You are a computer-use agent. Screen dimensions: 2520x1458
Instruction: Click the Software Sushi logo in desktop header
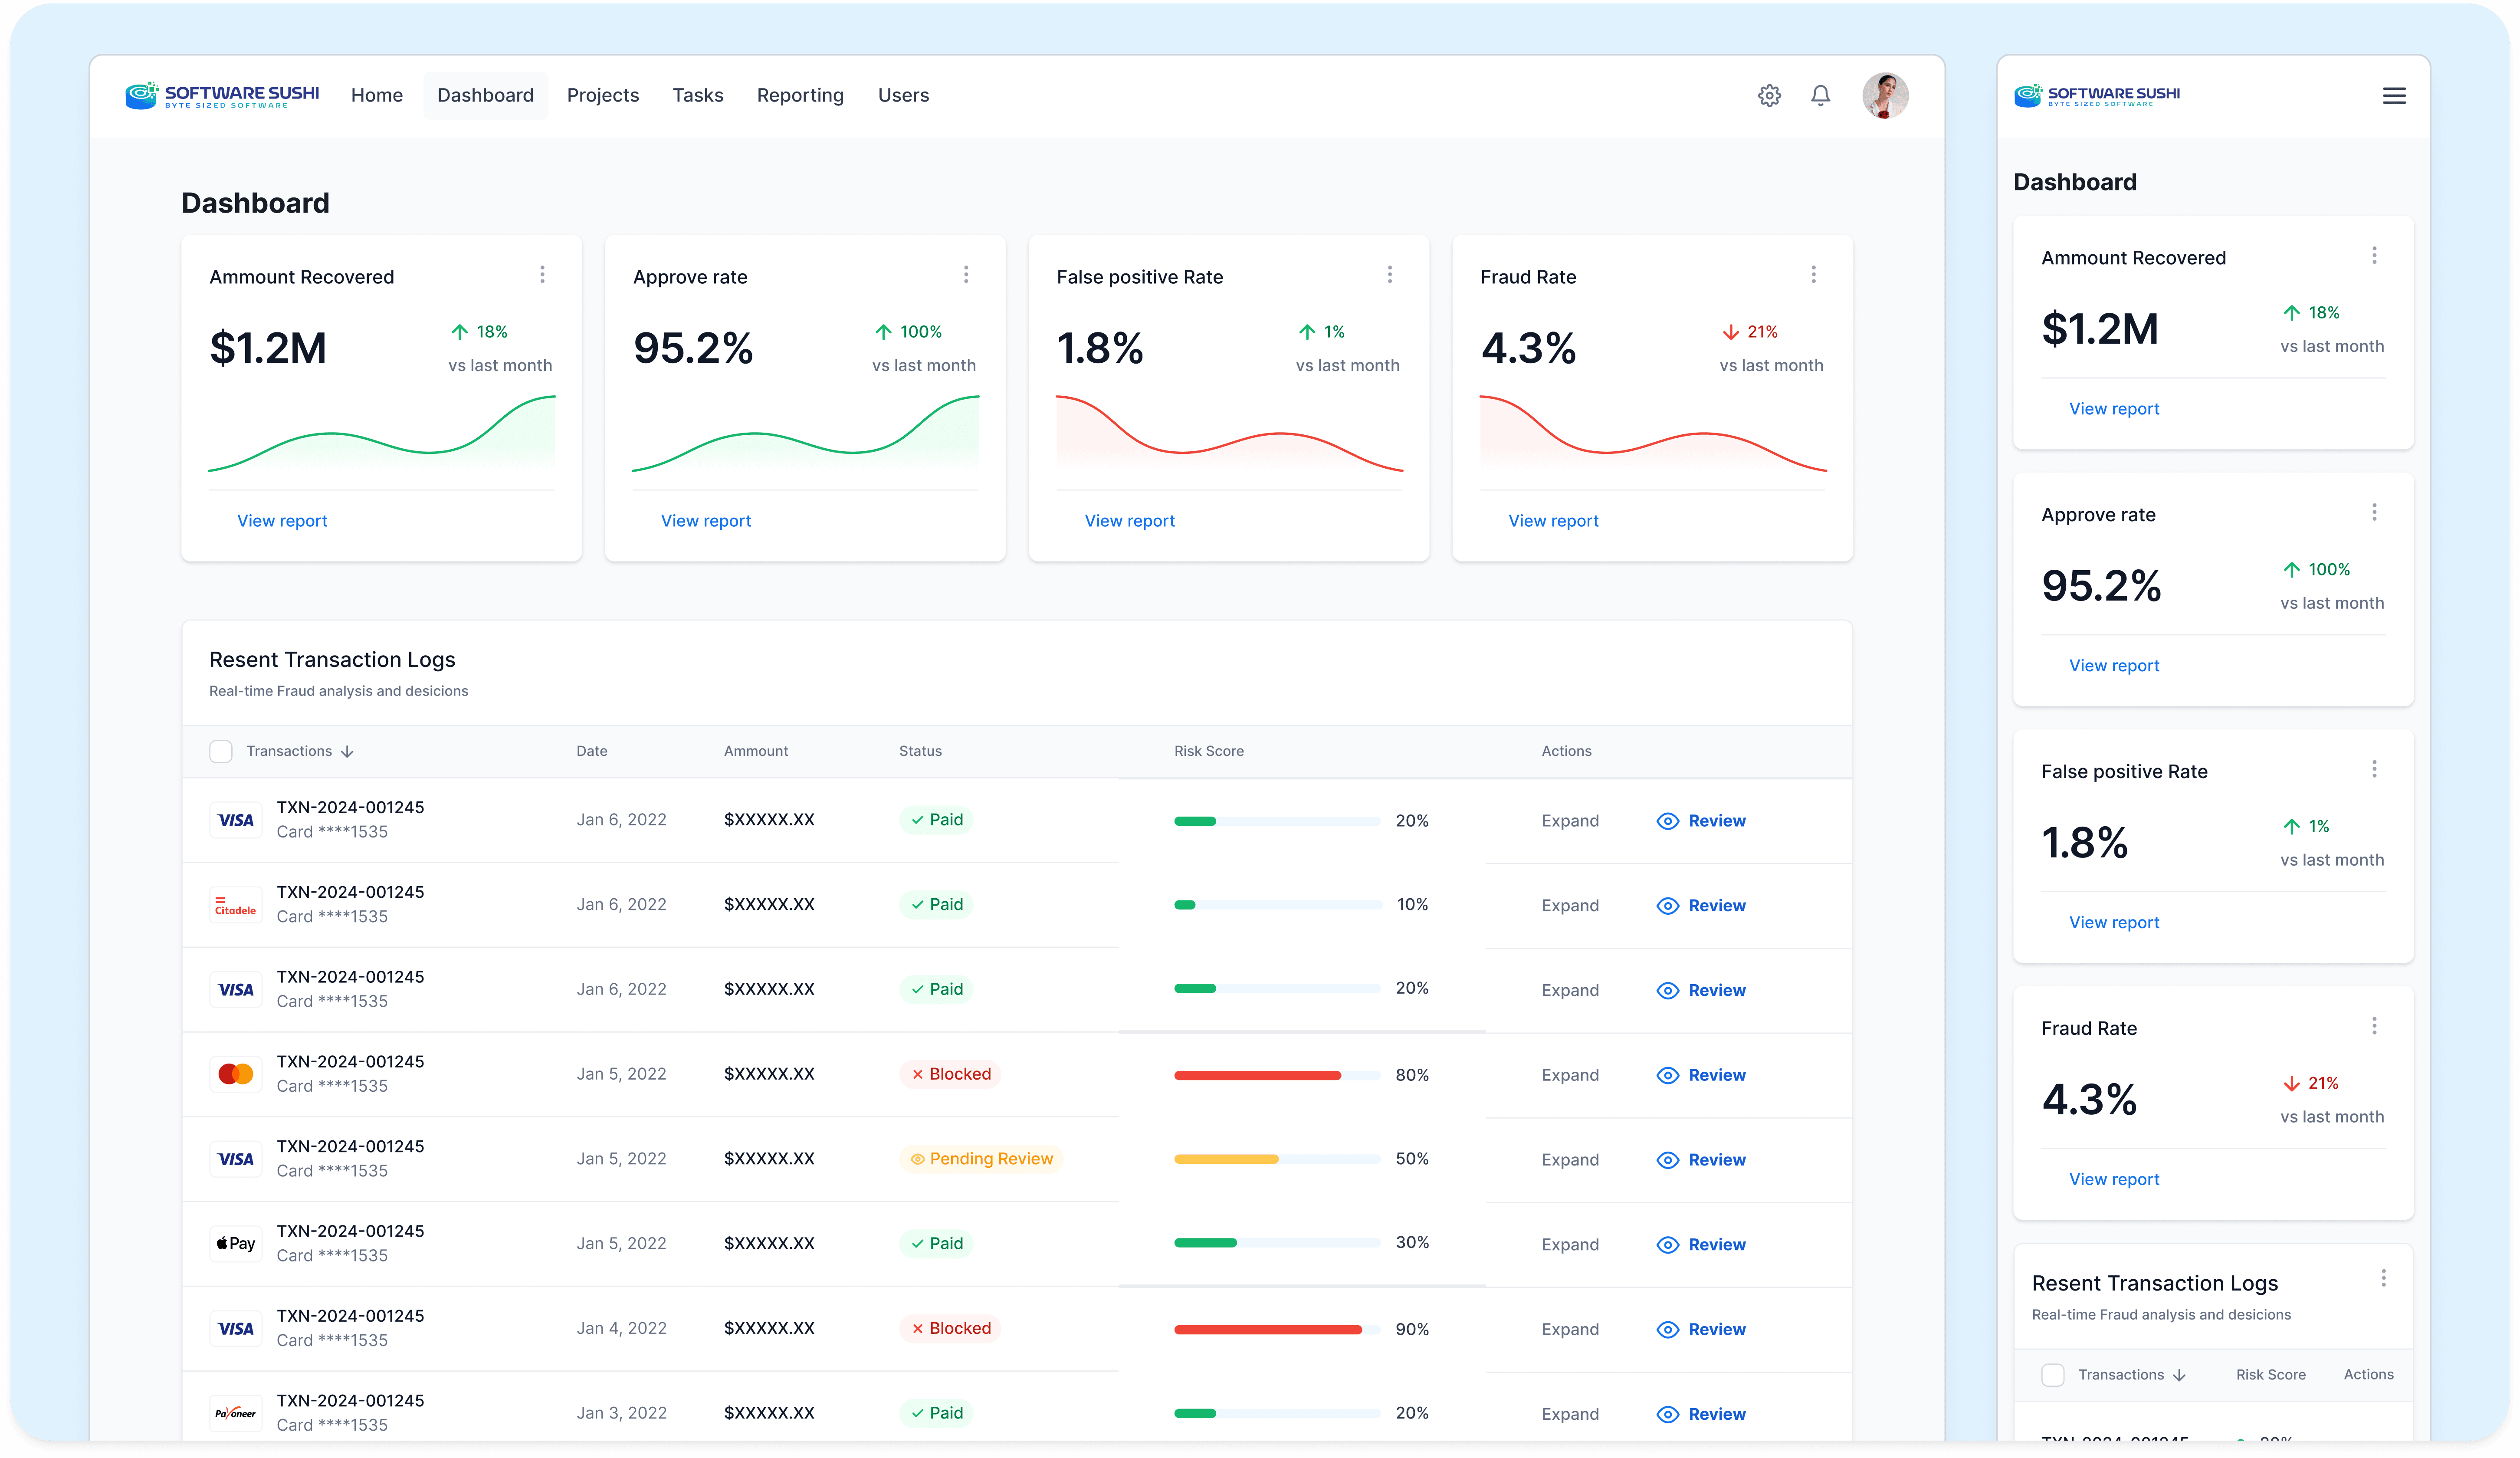(222, 95)
